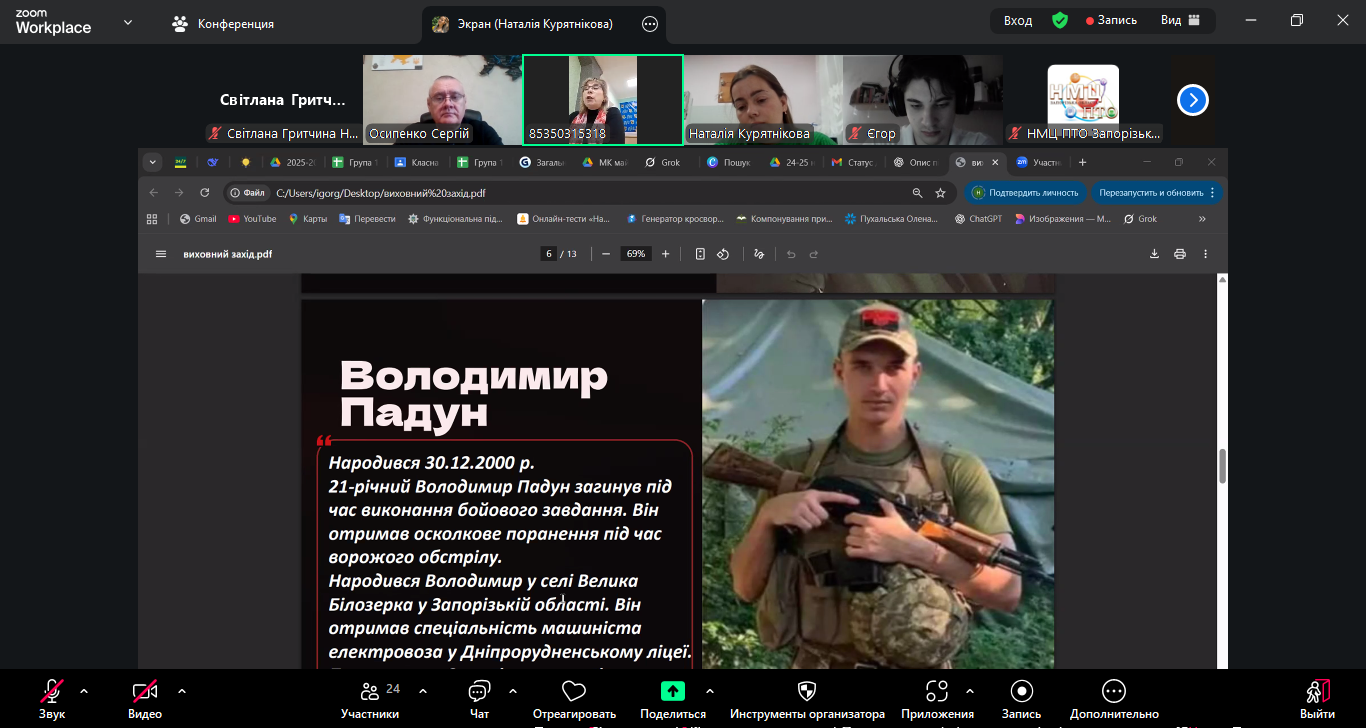1366x728 pixels.
Task: Select the Єгор participant video thumbnail
Action: tap(923, 100)
